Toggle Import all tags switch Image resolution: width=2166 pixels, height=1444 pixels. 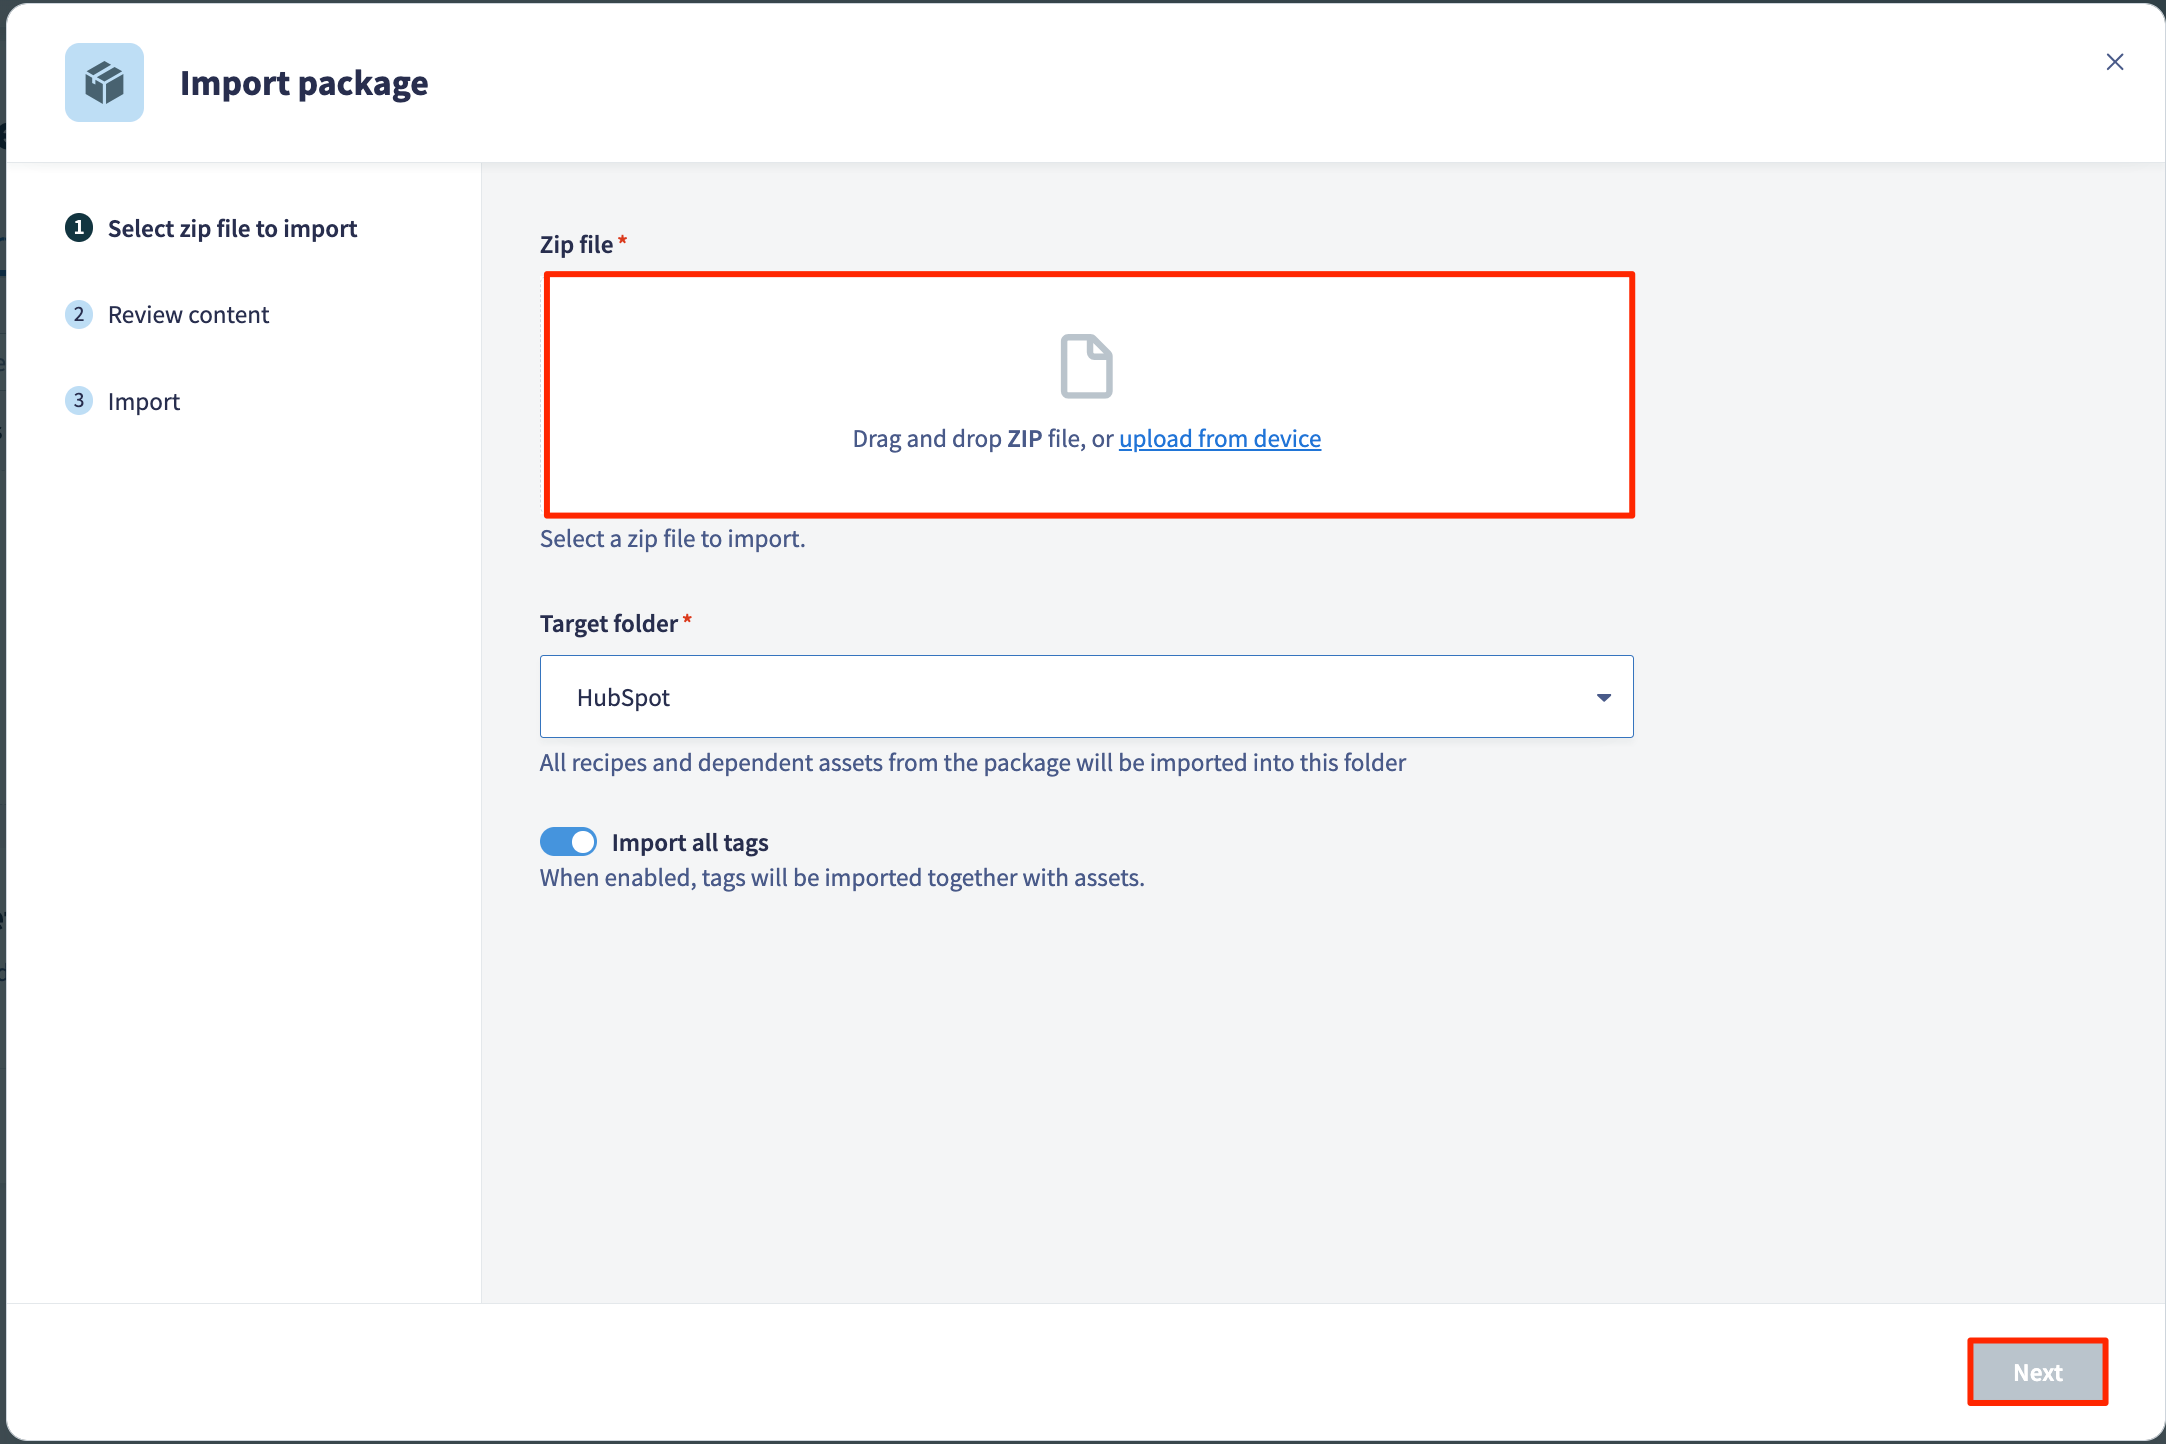pyautogui.click(x=568, y=842)
